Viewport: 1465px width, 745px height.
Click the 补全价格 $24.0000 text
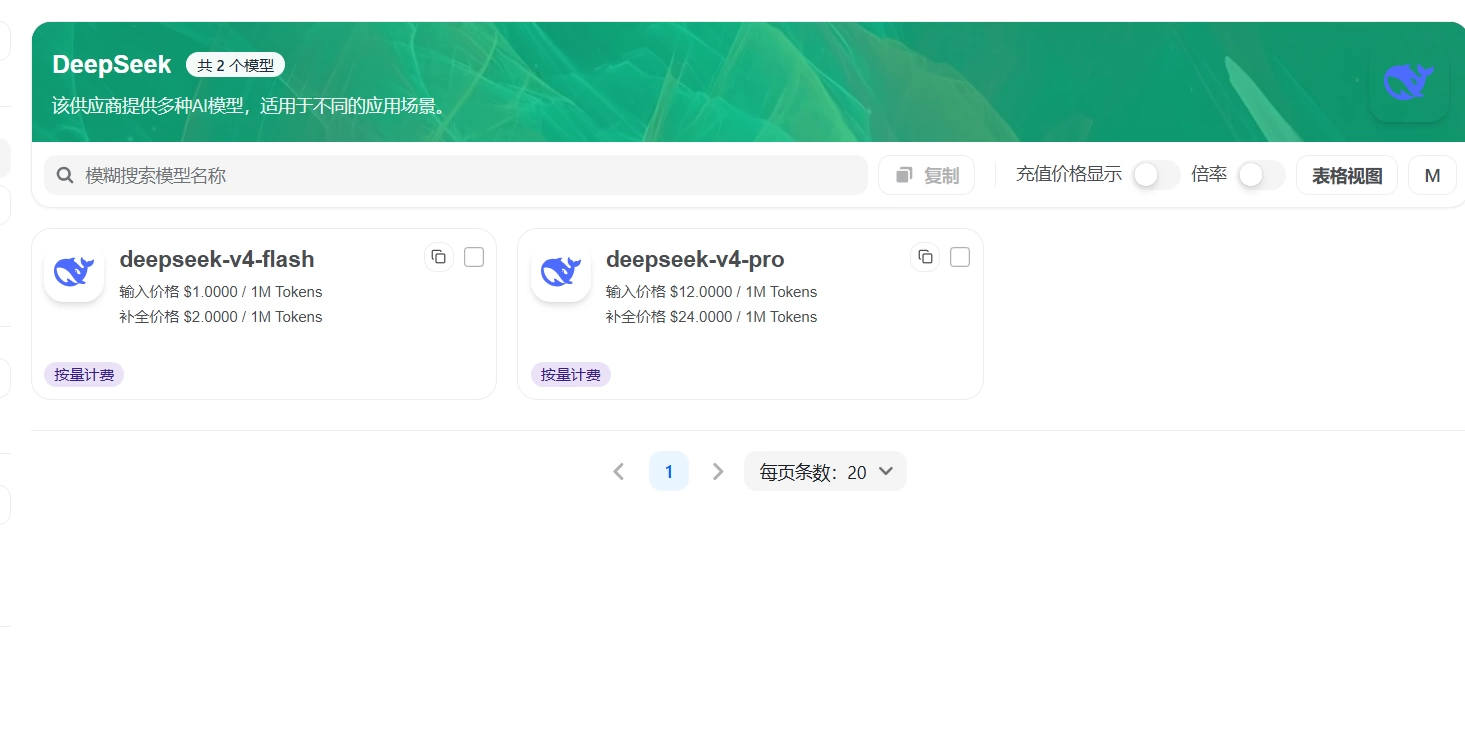[x=712, y=317]
